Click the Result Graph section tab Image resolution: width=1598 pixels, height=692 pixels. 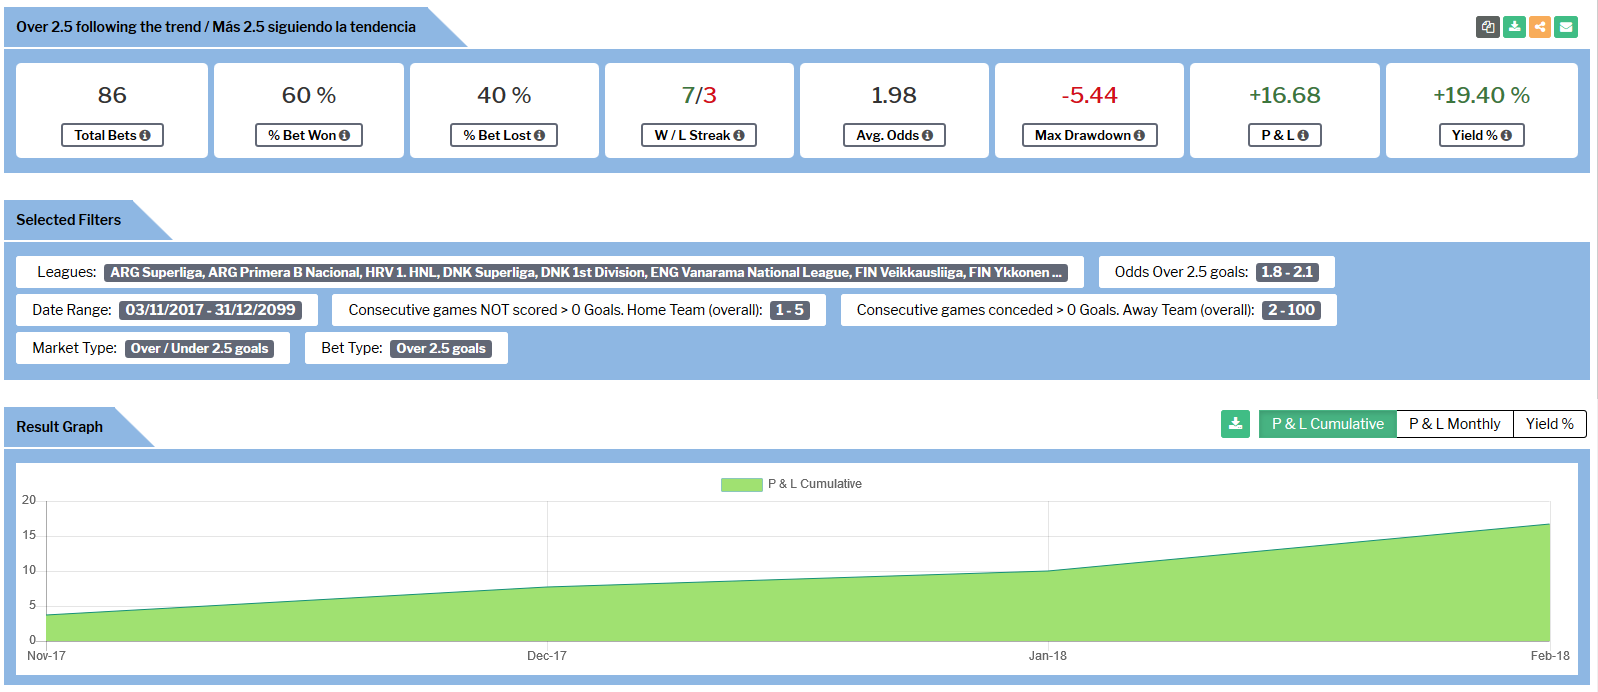60,427
